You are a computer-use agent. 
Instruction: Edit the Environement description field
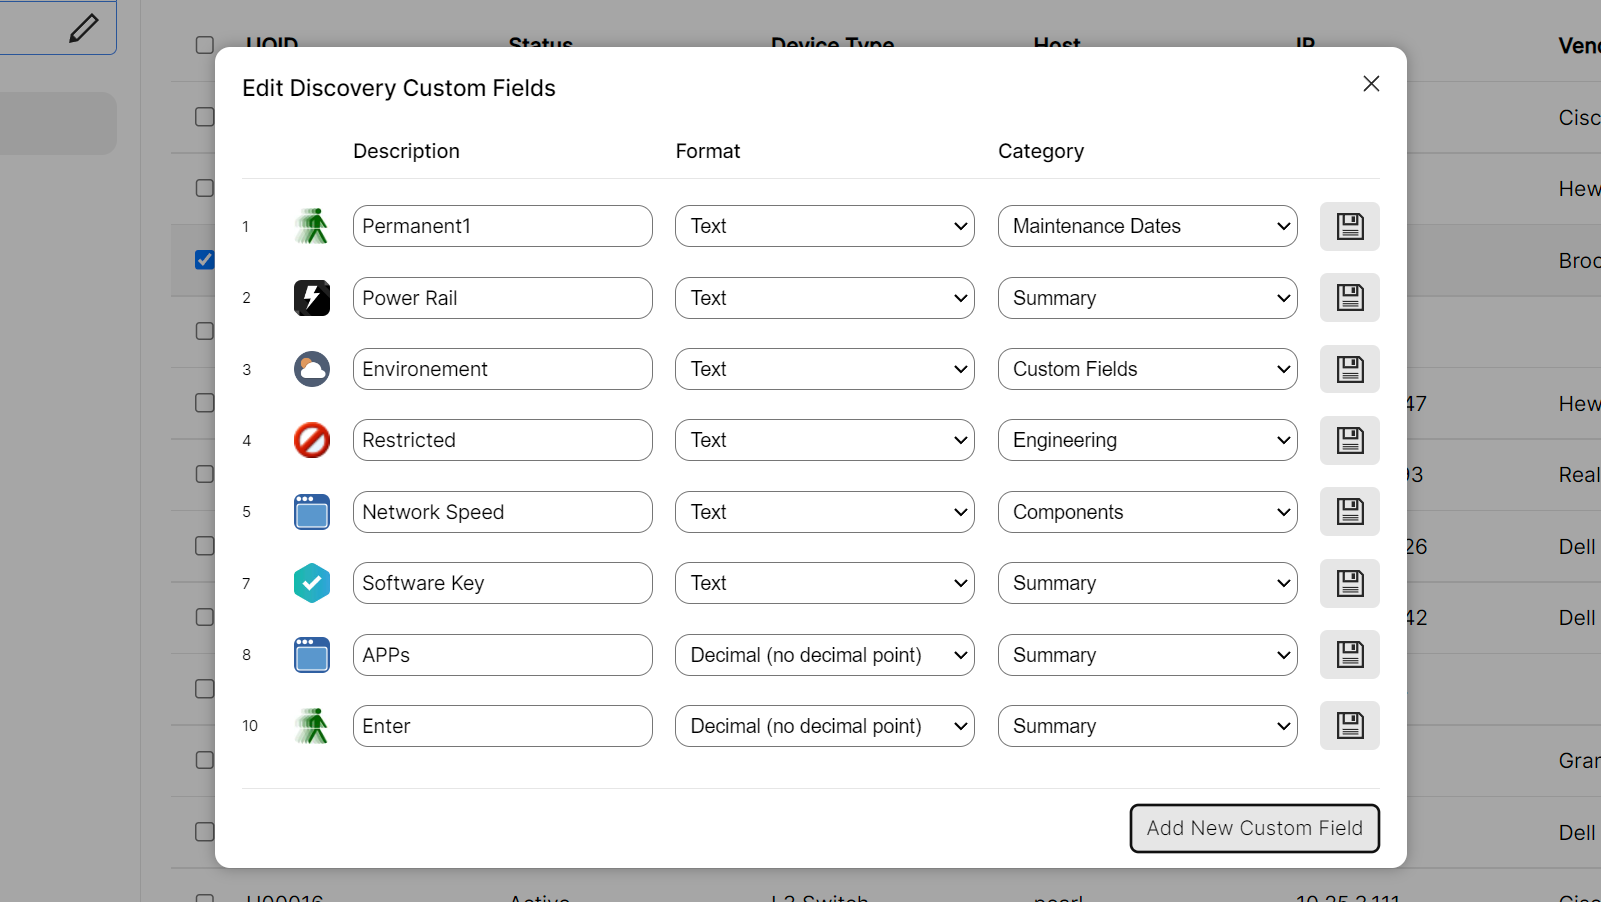[503, 369]
